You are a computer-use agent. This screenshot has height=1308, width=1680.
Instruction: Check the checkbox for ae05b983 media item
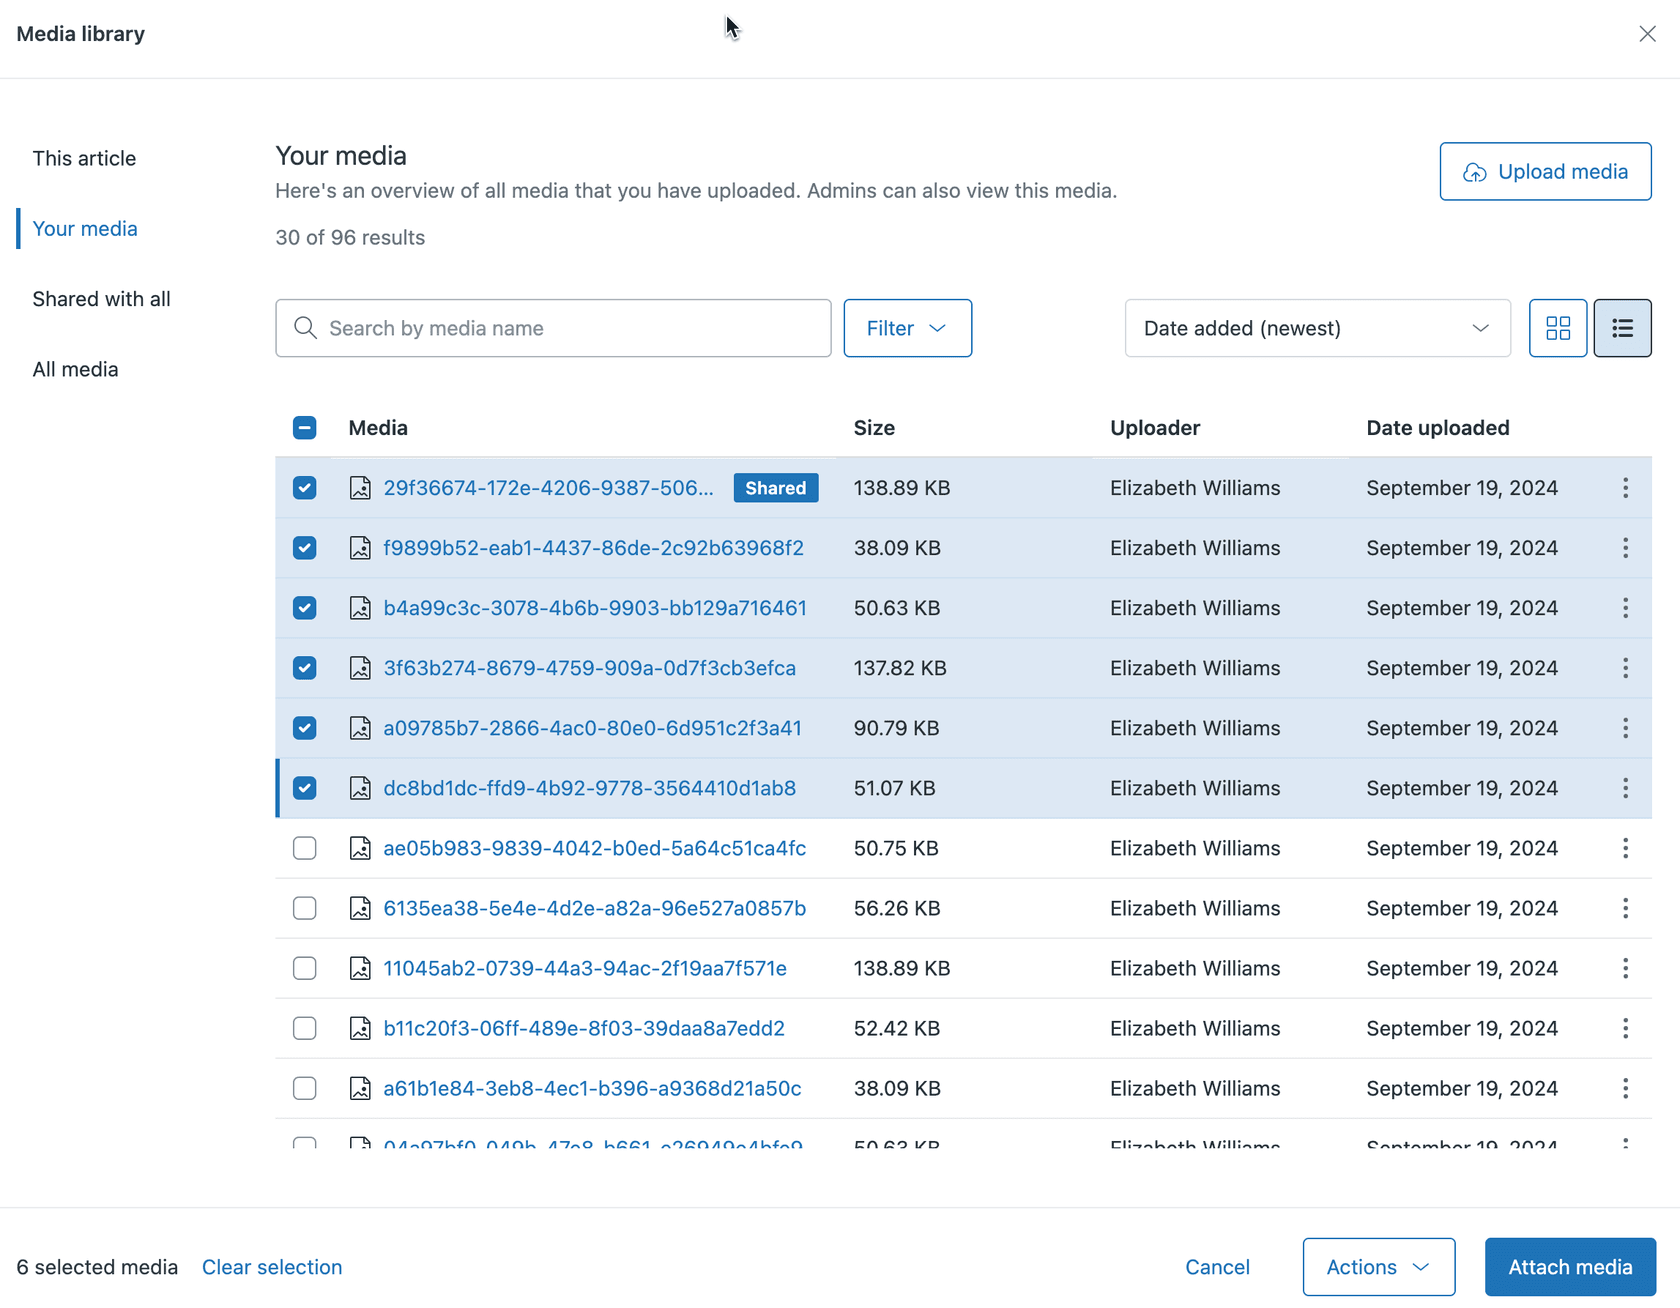click(304, 848)
